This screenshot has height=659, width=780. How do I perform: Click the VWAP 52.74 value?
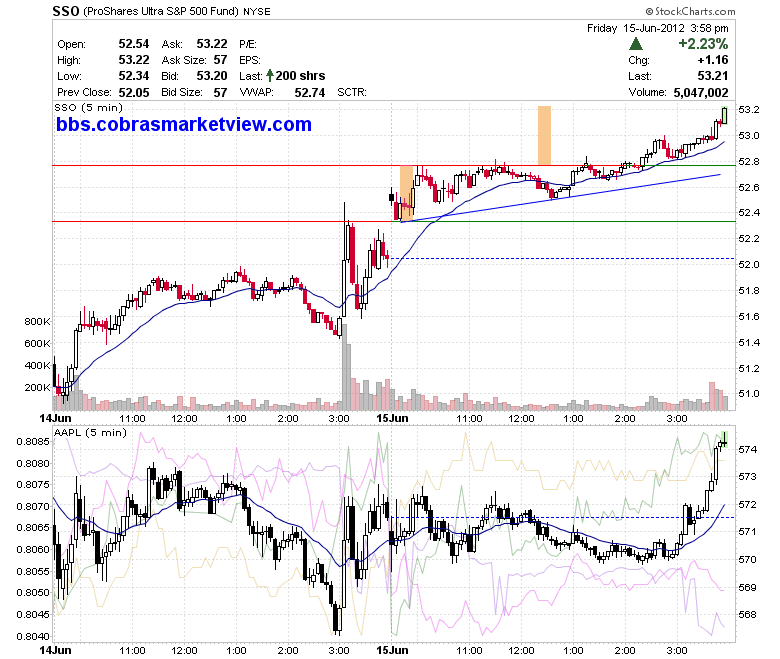(309, 93)
